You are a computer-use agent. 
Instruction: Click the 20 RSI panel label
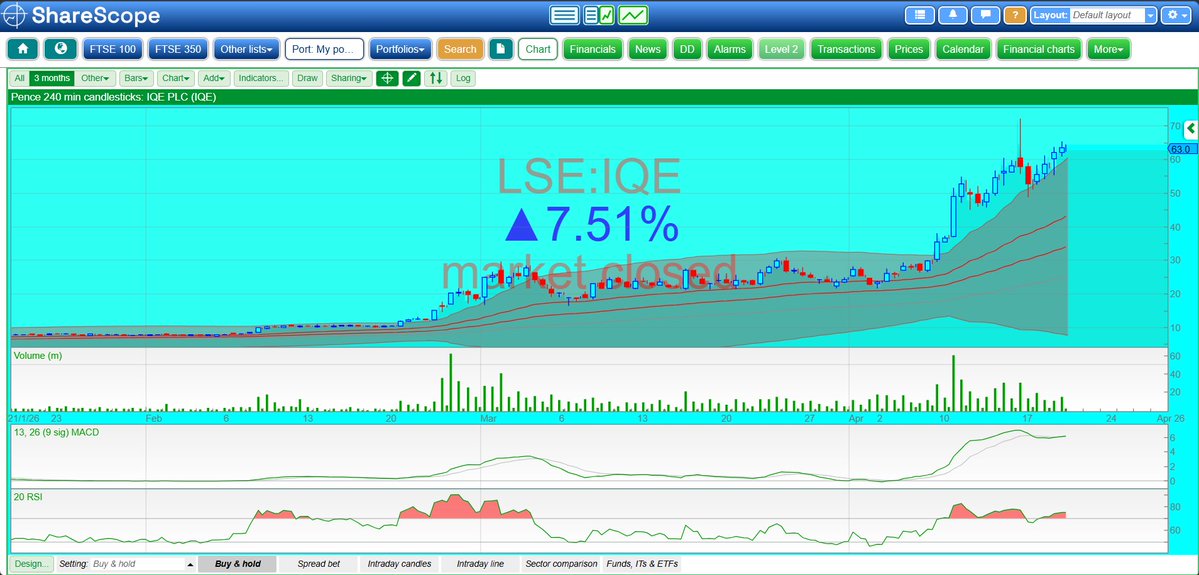[x=28, y=497]
